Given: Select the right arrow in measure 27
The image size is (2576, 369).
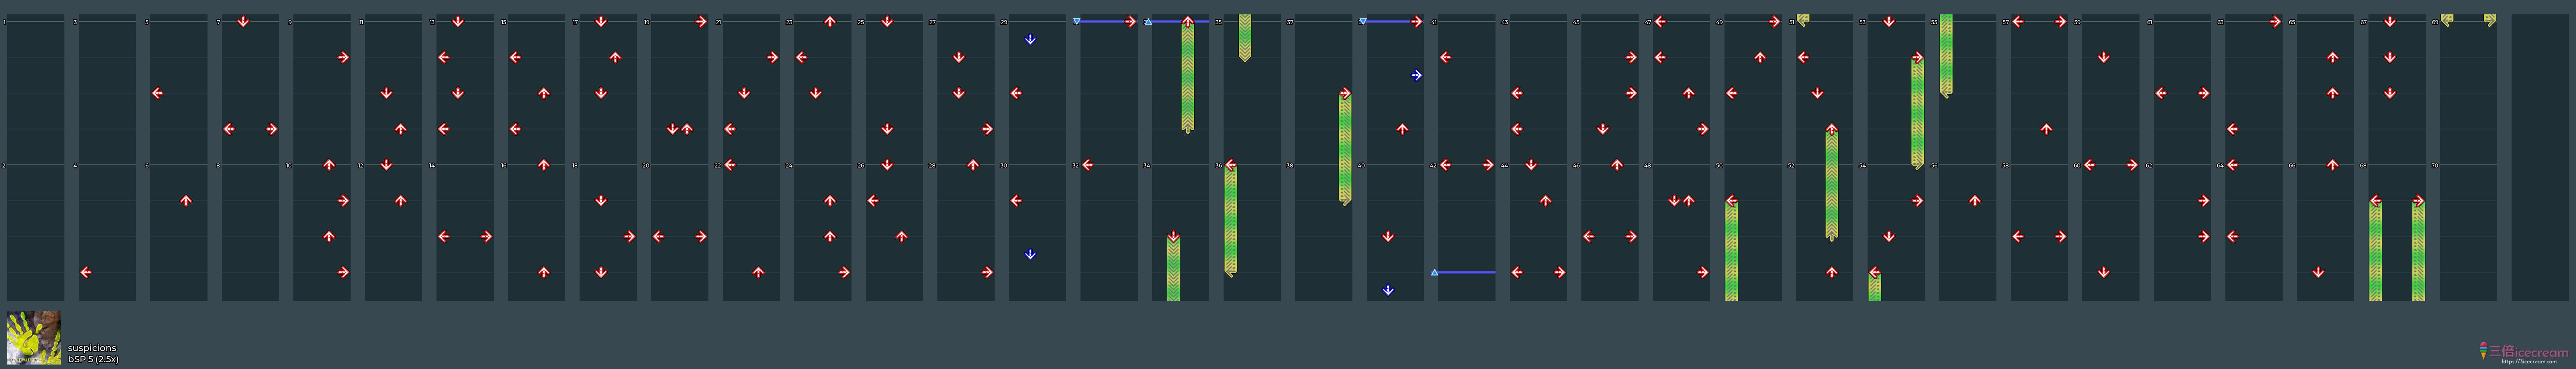Looking at the screenshot, I should pos(987,129).
